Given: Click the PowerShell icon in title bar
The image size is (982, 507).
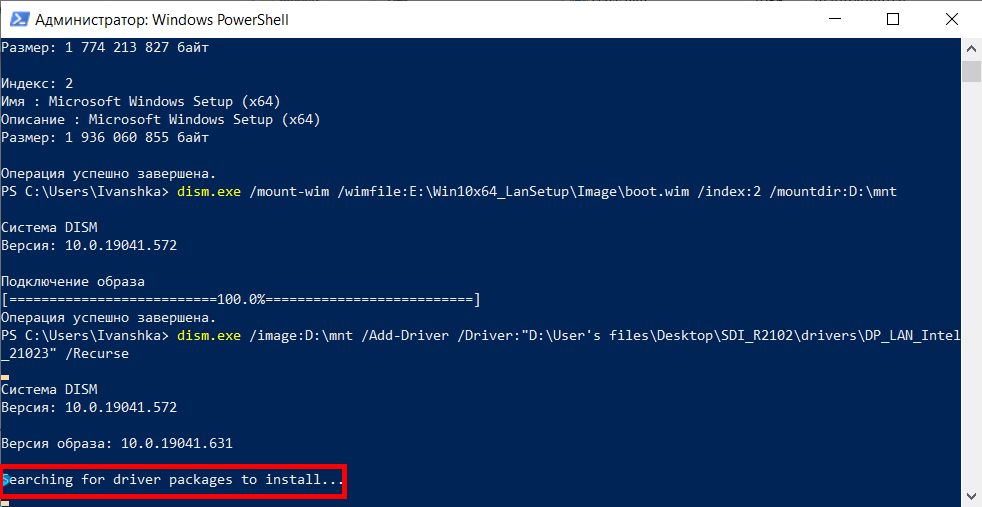Looking at the screenshot, I should 19,19.
